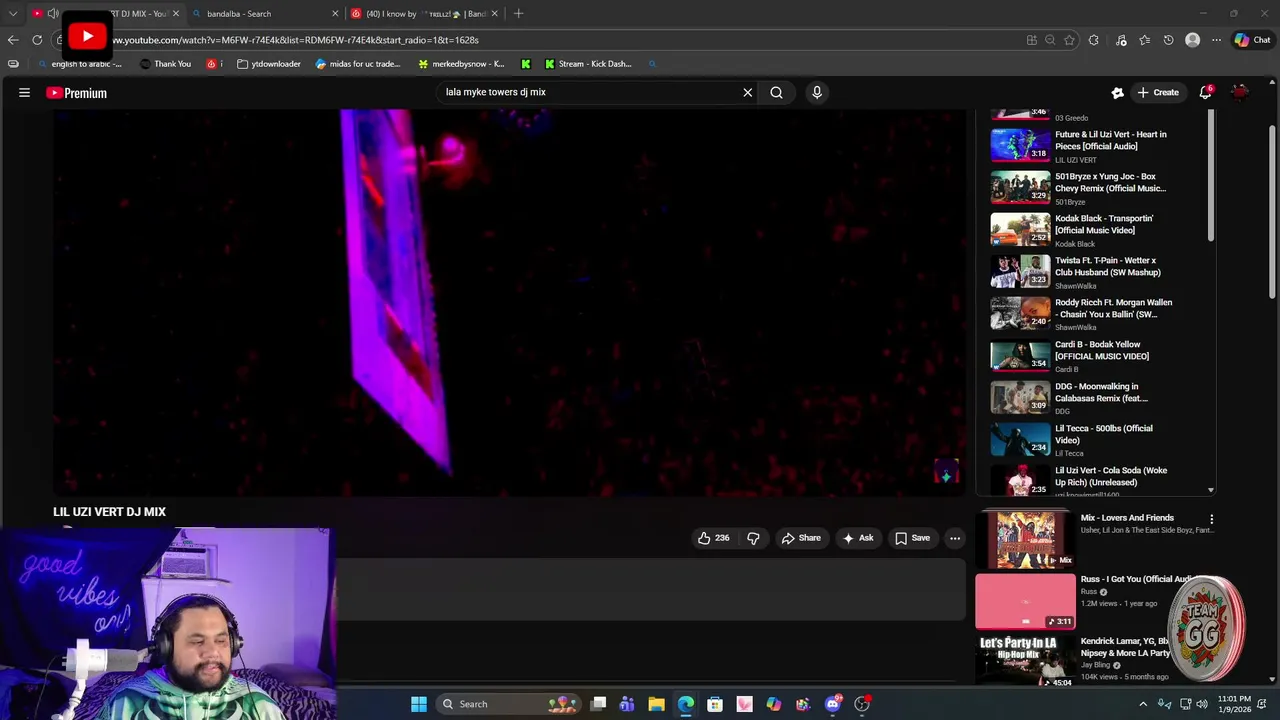
Task: Open the YouTube guide hamburger menu
Action: (24, 92)
